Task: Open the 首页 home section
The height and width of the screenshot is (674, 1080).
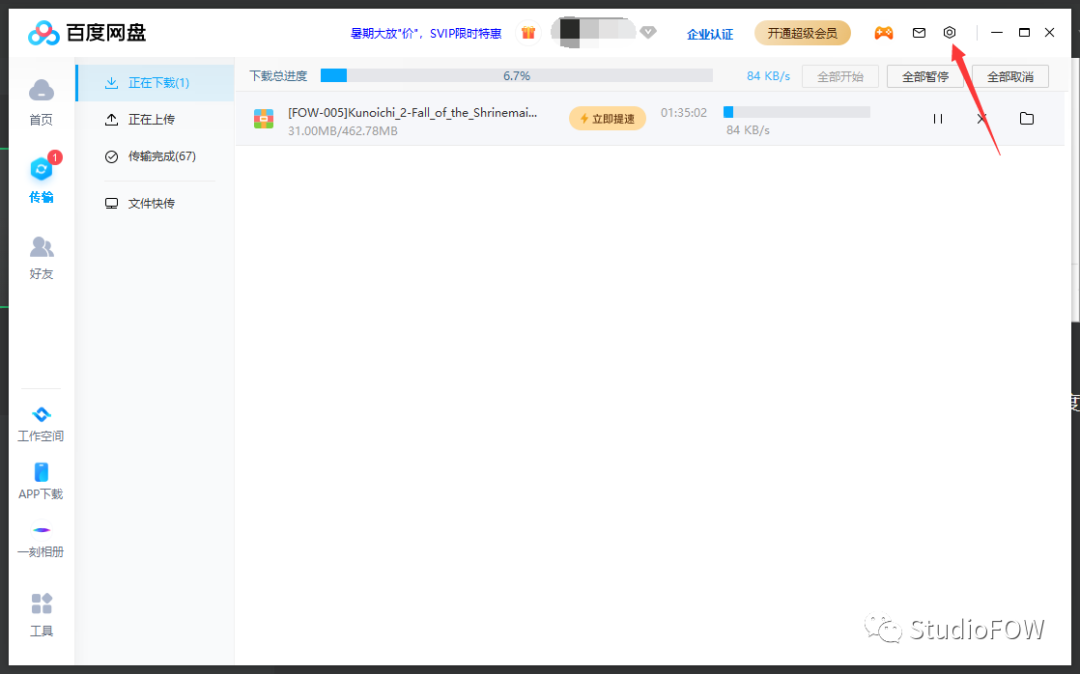Action: coord(41,102)
